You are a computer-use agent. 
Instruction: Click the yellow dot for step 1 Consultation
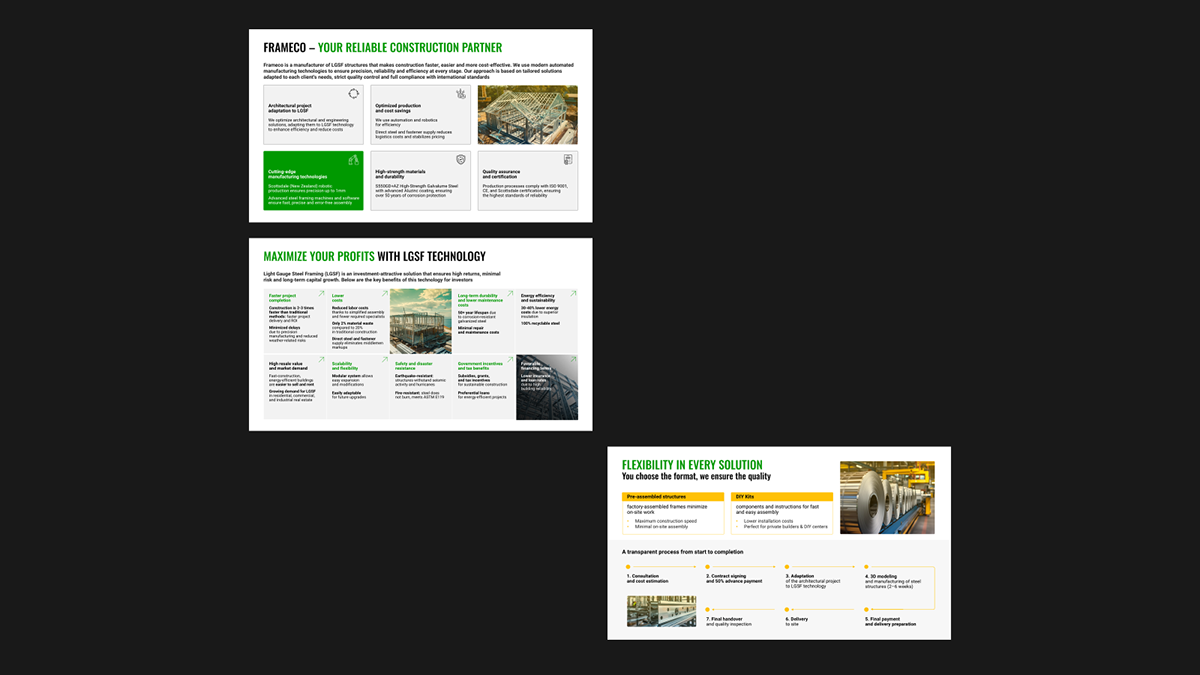[629, 568]
